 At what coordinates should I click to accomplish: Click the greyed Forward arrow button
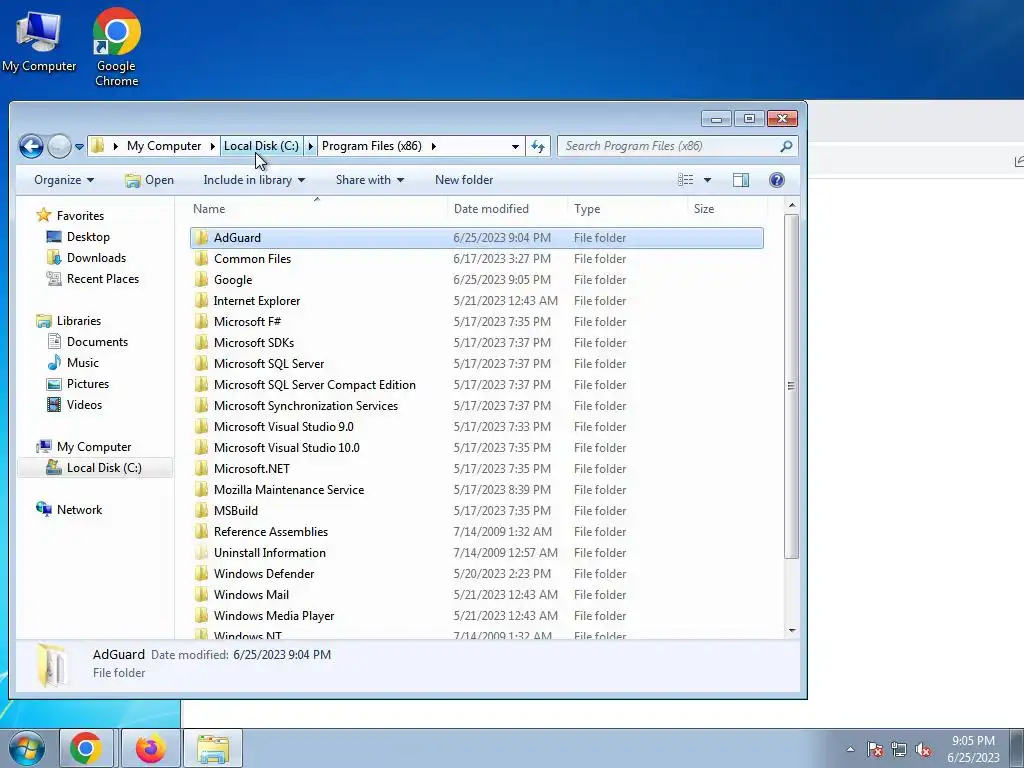59,146
